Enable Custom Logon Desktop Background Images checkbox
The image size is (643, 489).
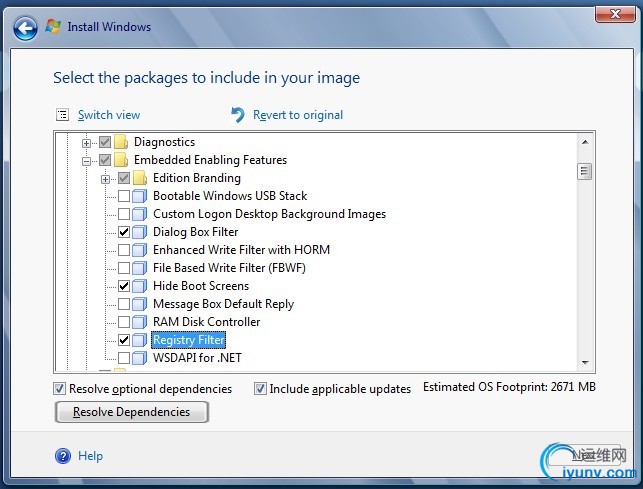point(124,214)
